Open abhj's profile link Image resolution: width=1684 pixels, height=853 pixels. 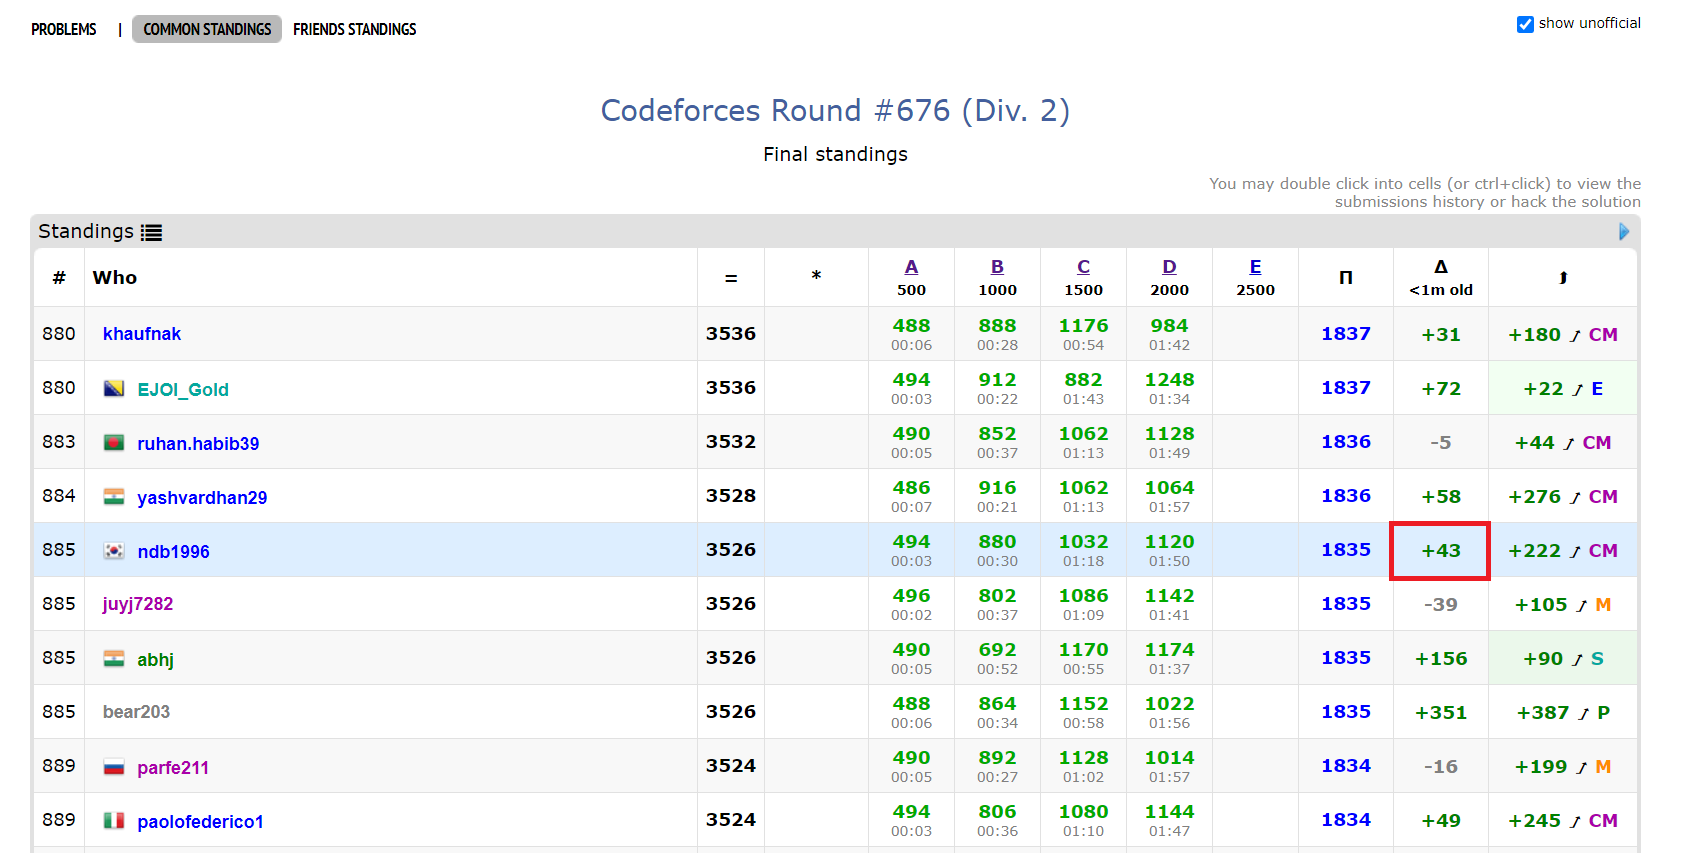pyautogui.click(x=155, y=660)
